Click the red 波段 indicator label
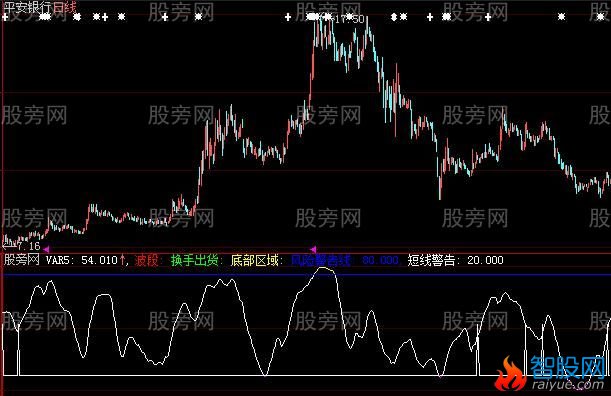The height and width of the screenshot is (396, 611). point(147,260)
